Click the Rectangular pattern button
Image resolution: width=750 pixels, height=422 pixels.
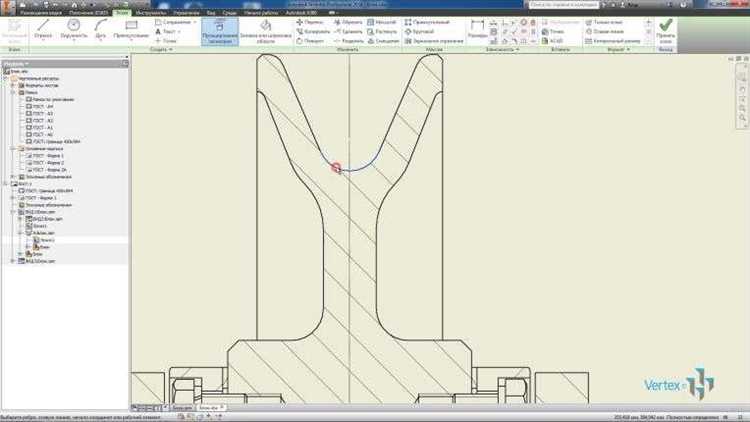point(428,21)
